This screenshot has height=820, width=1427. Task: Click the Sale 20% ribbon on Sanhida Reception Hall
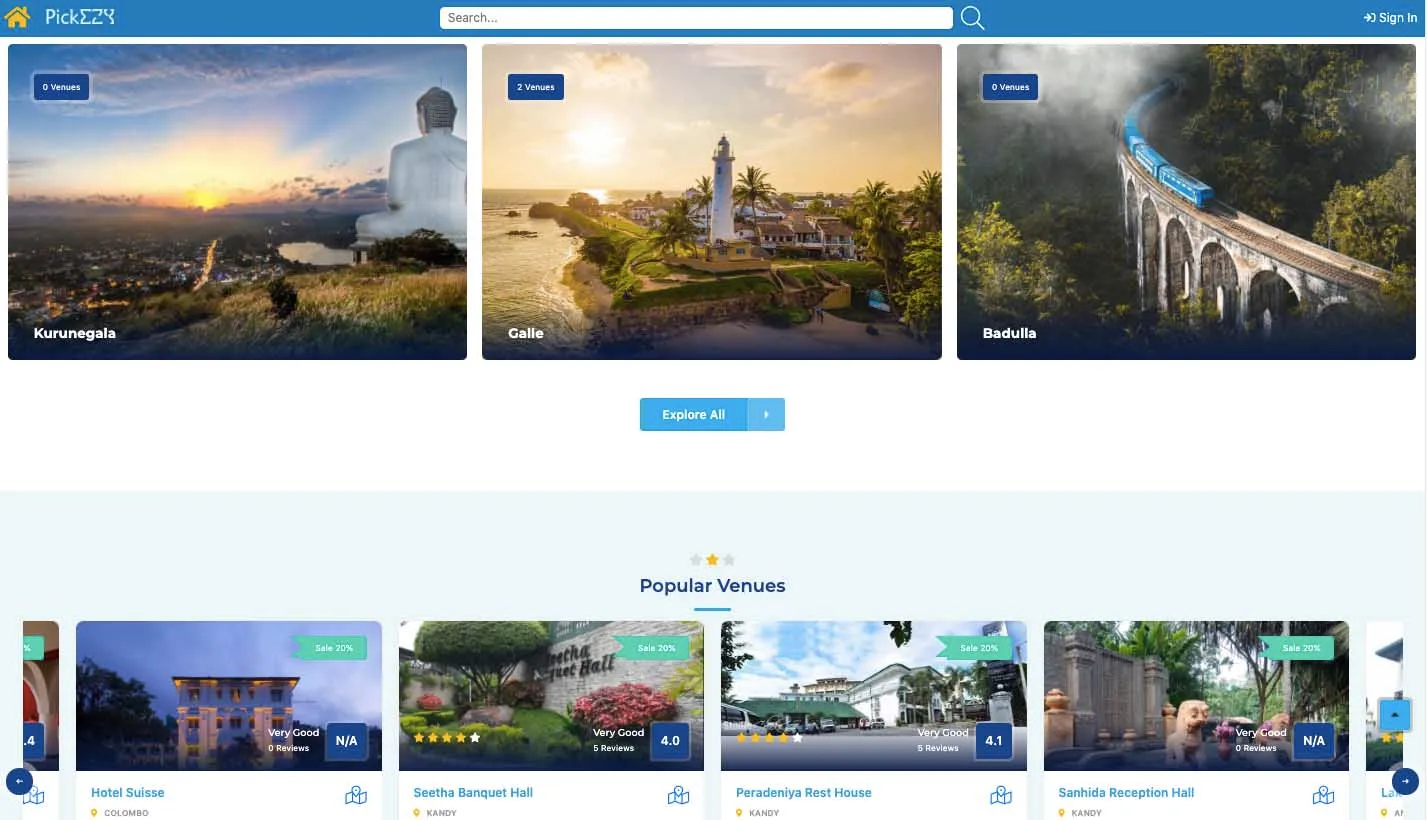1299,648
